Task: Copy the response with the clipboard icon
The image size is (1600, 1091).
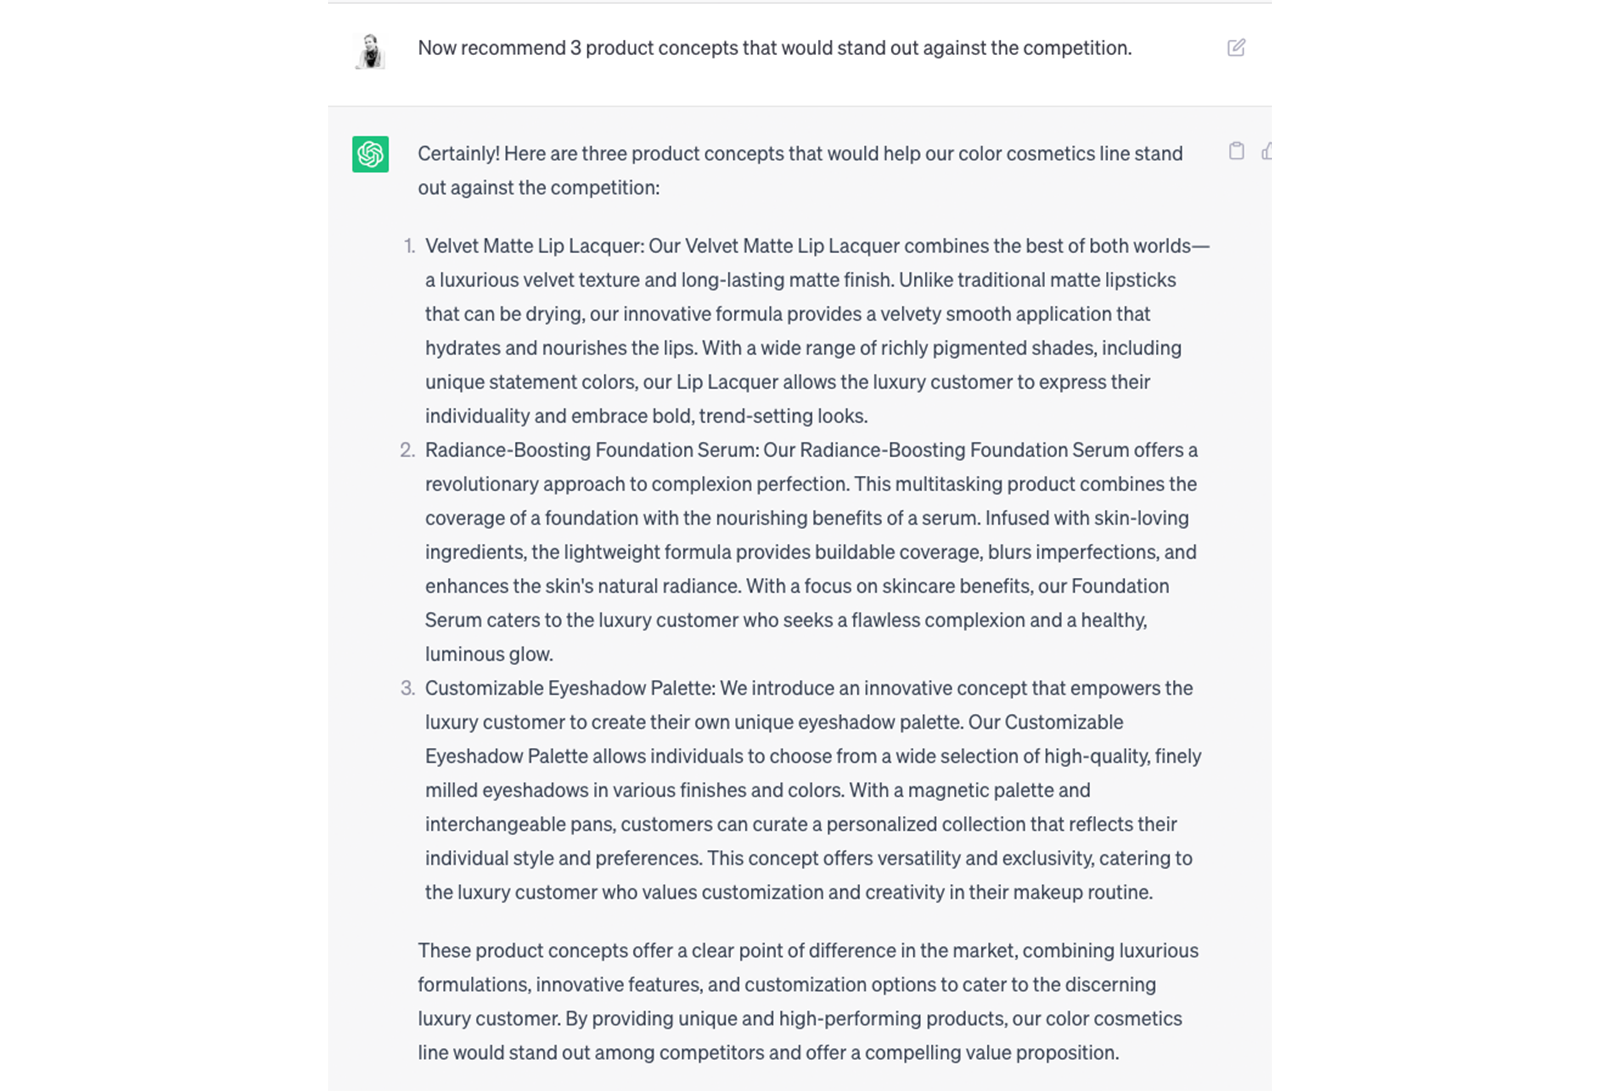Action: tap(1236, 151)
